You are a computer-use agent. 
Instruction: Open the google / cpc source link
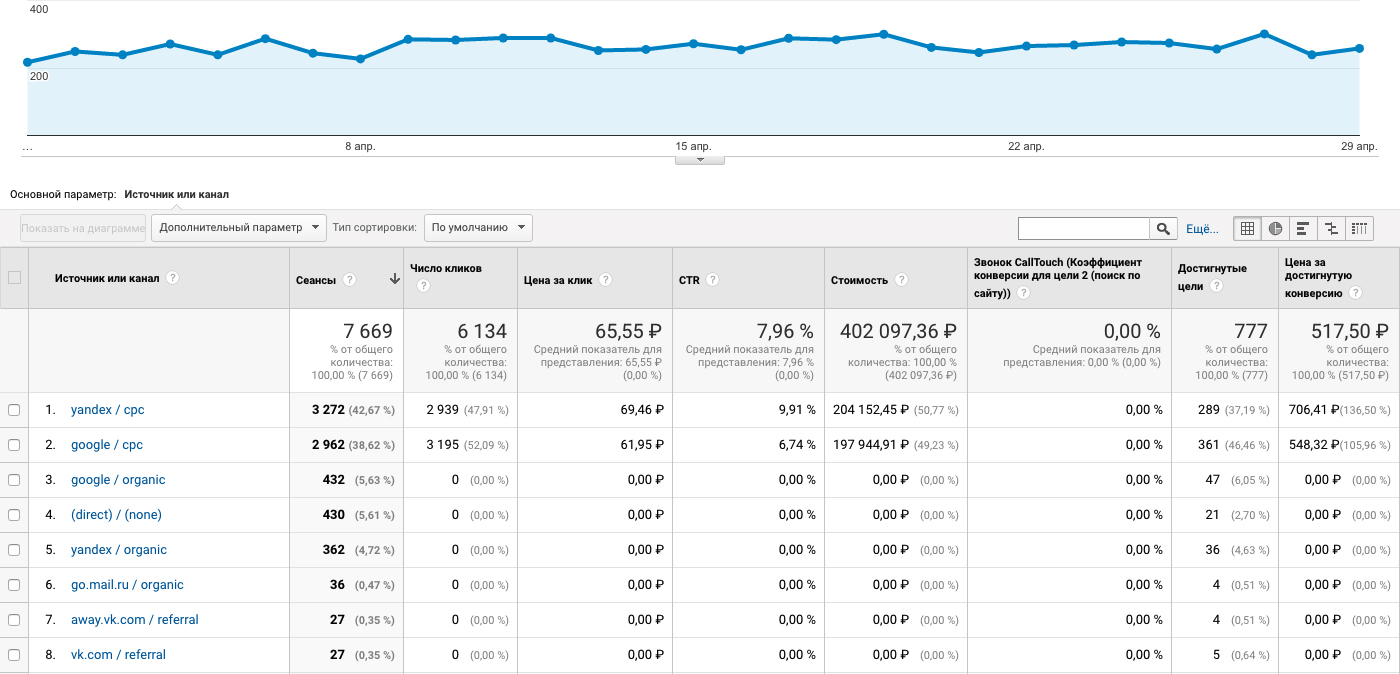(x=107, y=445)
